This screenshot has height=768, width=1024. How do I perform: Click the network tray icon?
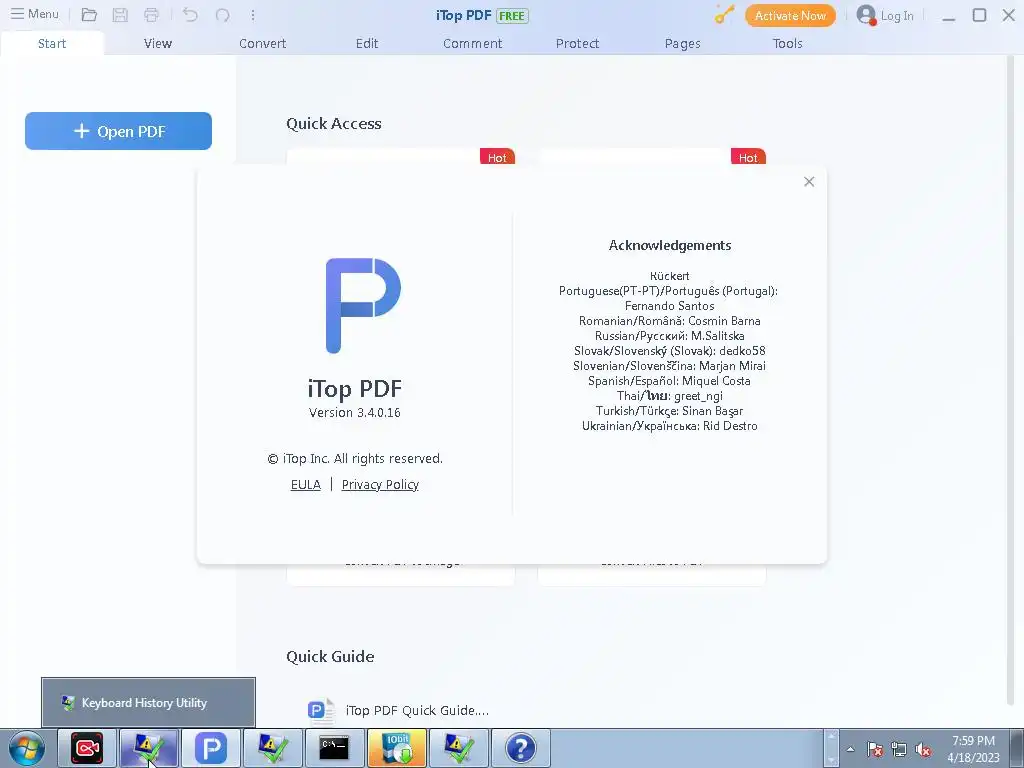(x=899, y=750)
